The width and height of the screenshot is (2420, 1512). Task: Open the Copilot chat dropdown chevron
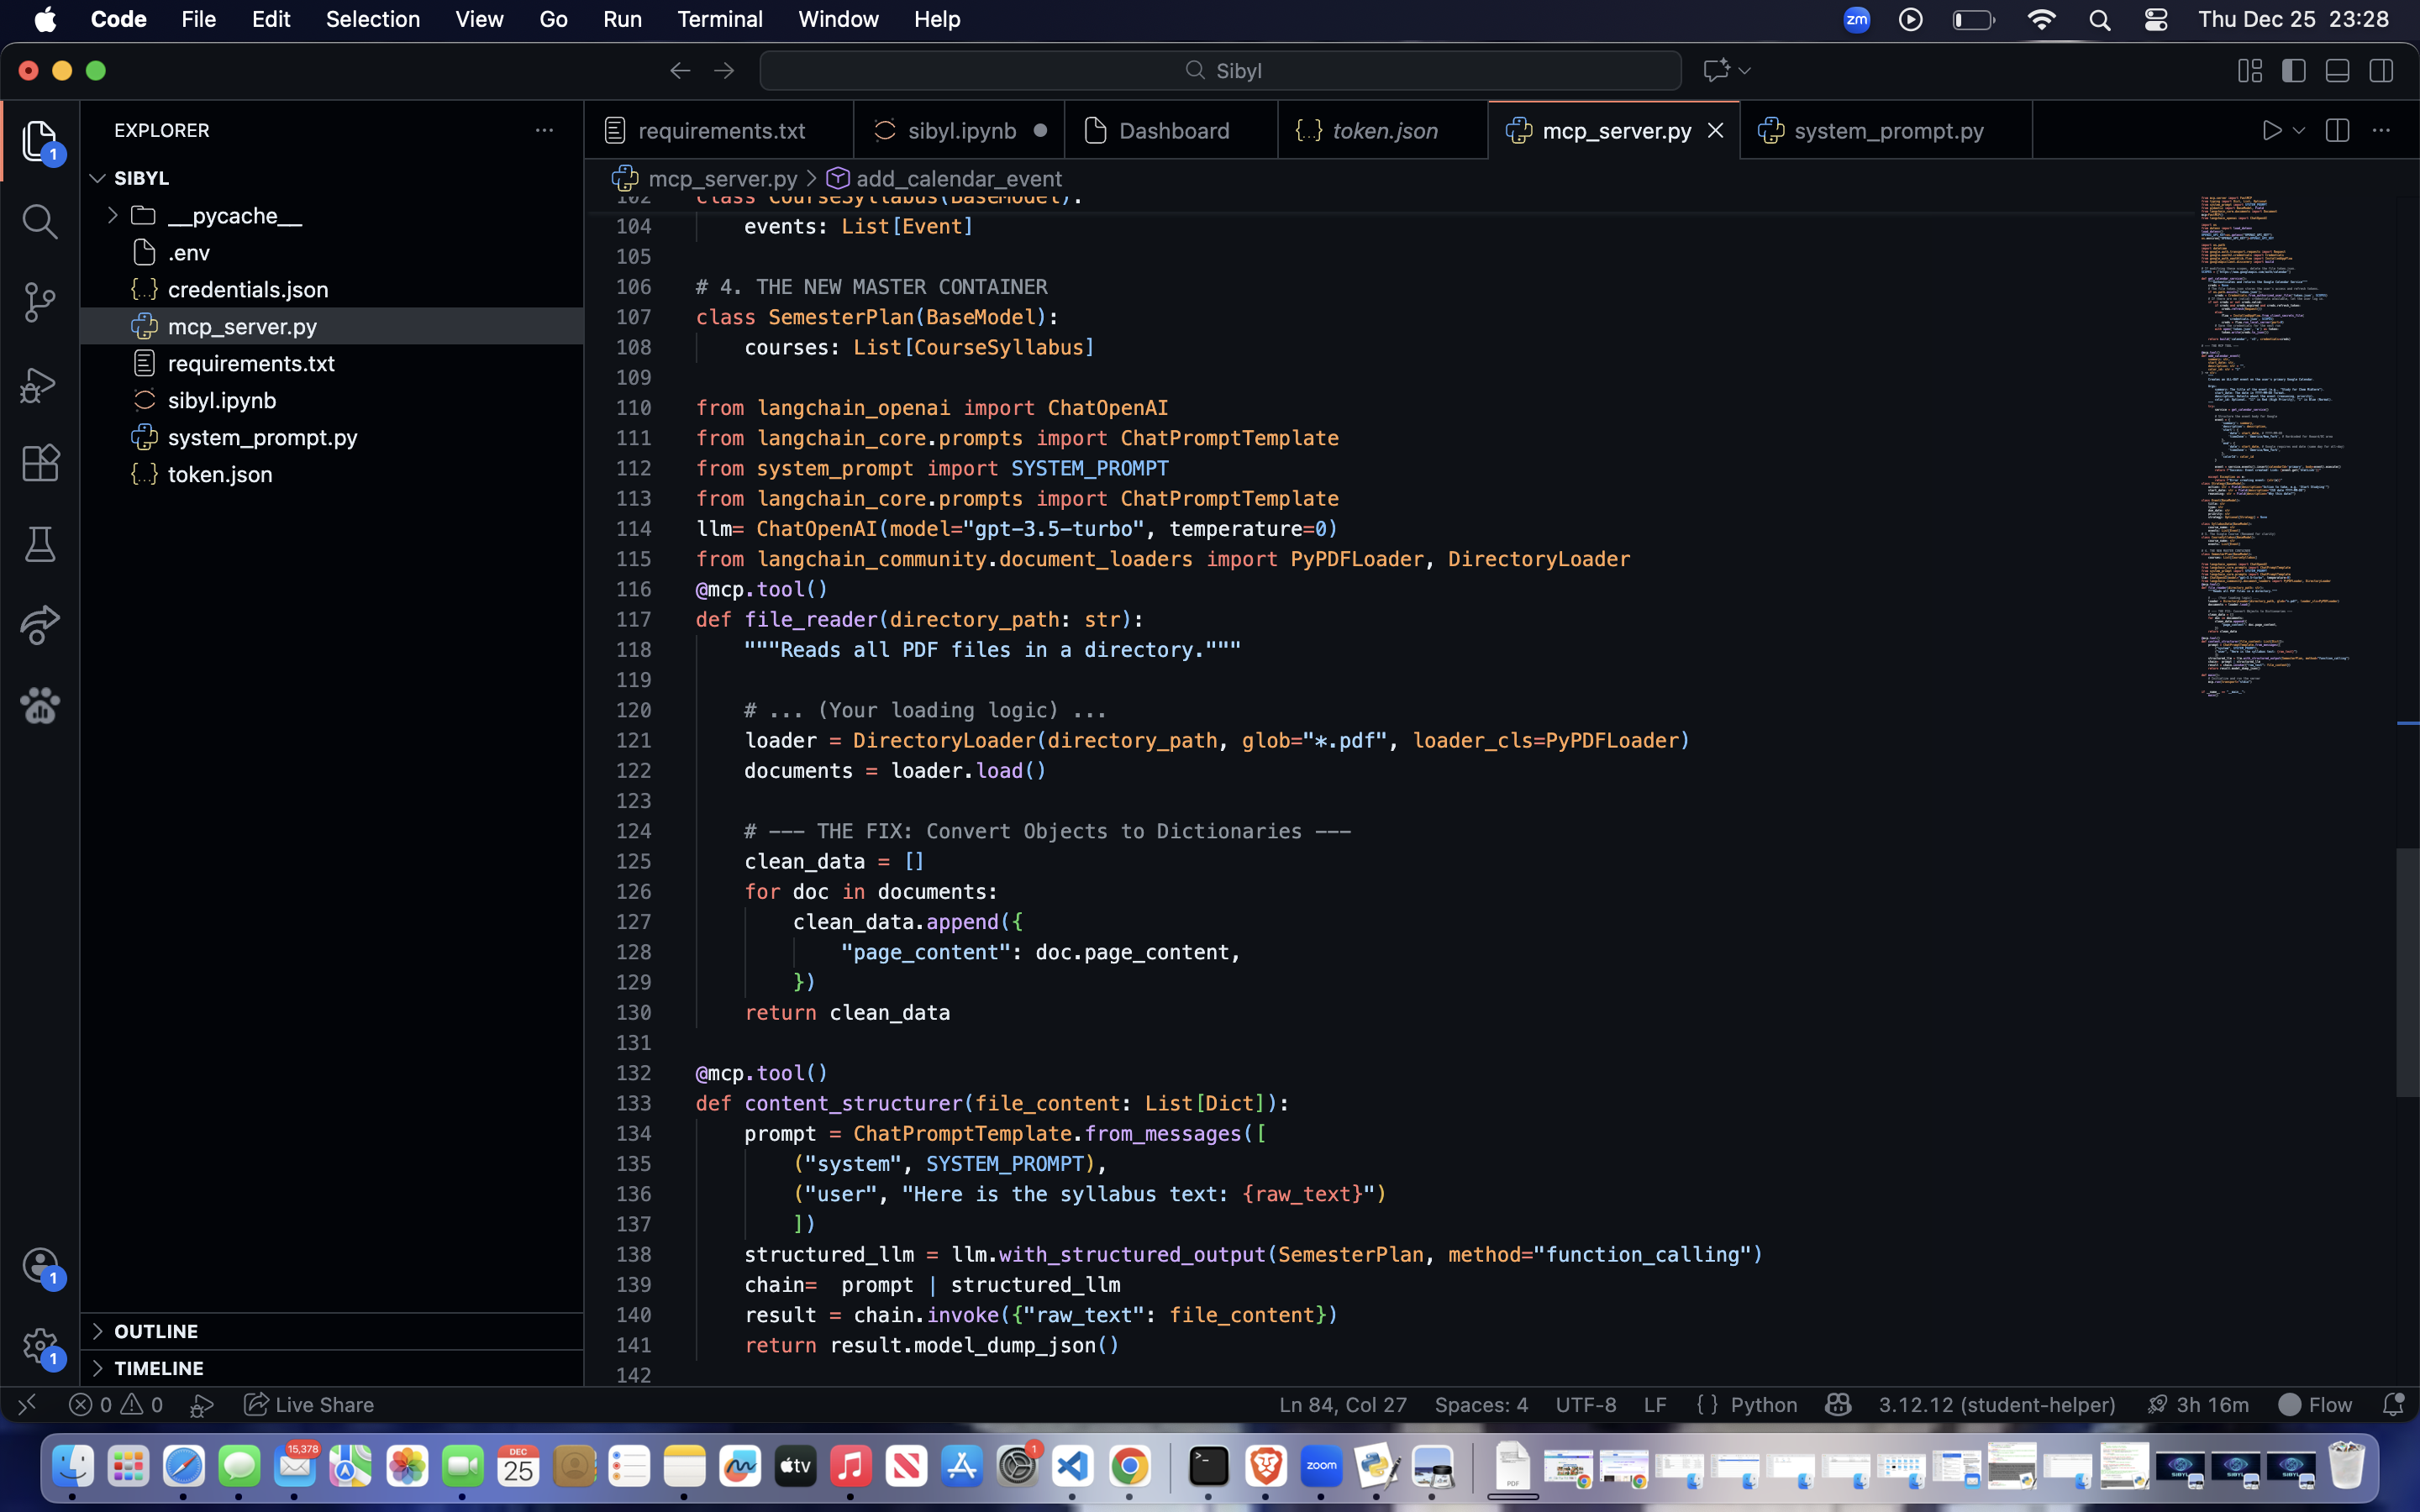pos(1744,71)
